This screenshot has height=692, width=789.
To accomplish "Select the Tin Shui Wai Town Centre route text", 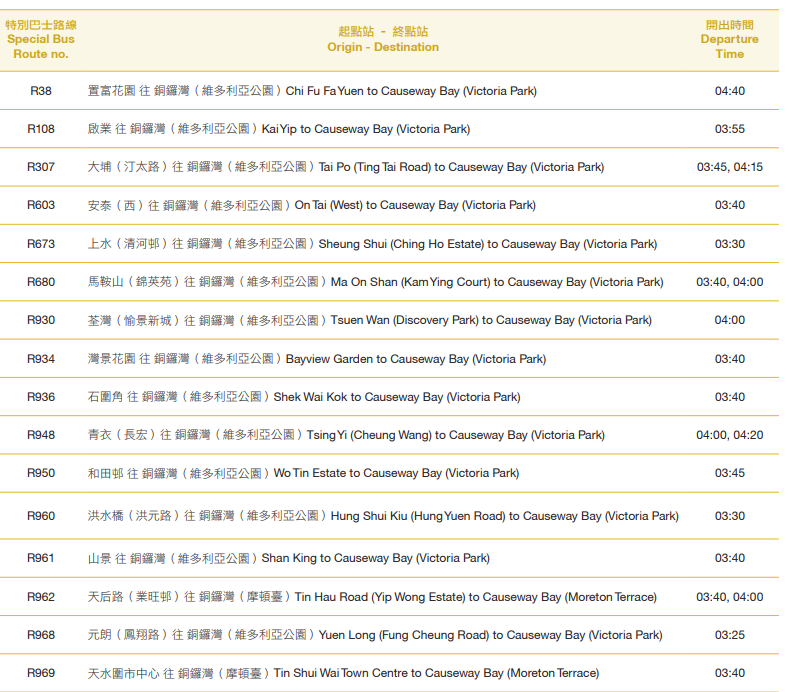I will (343, 673).
